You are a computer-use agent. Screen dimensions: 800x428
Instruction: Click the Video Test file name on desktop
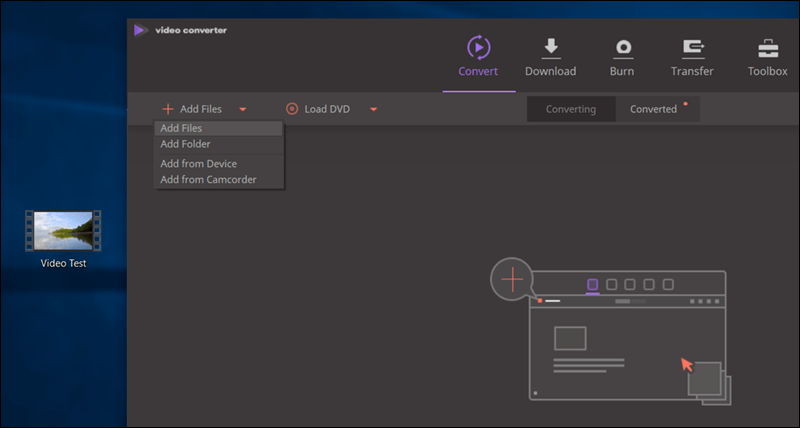click(x=63, y=264)
